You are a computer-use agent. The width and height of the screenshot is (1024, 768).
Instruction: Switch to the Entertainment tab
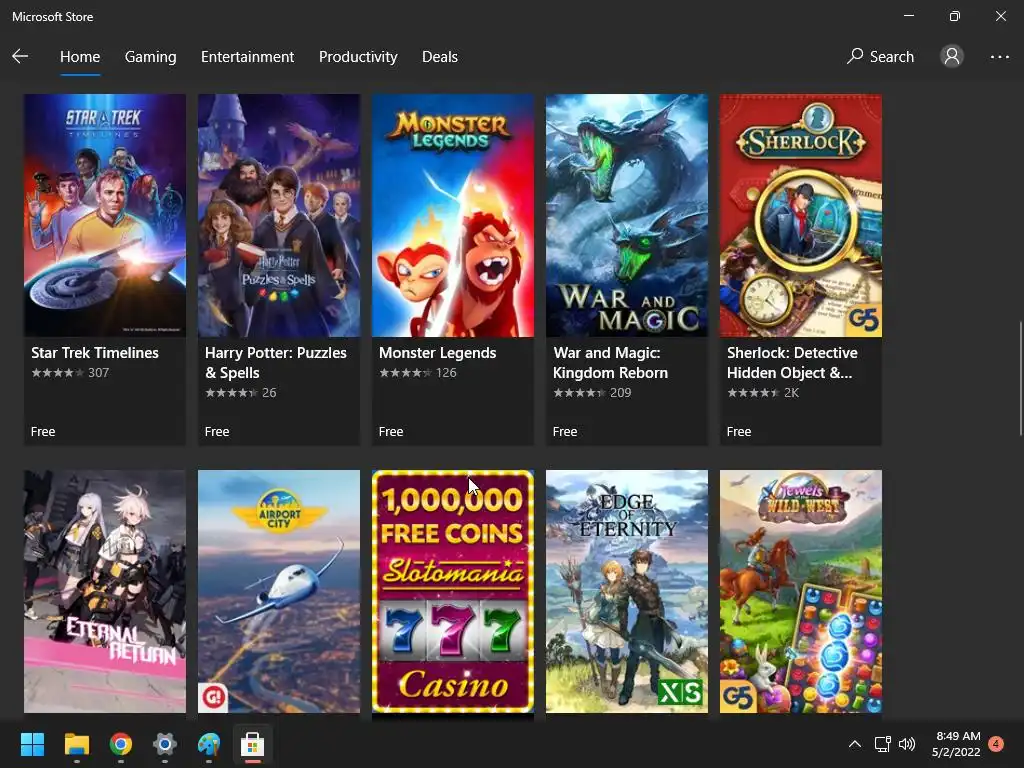pyautogui.click(x=248, y=57)
